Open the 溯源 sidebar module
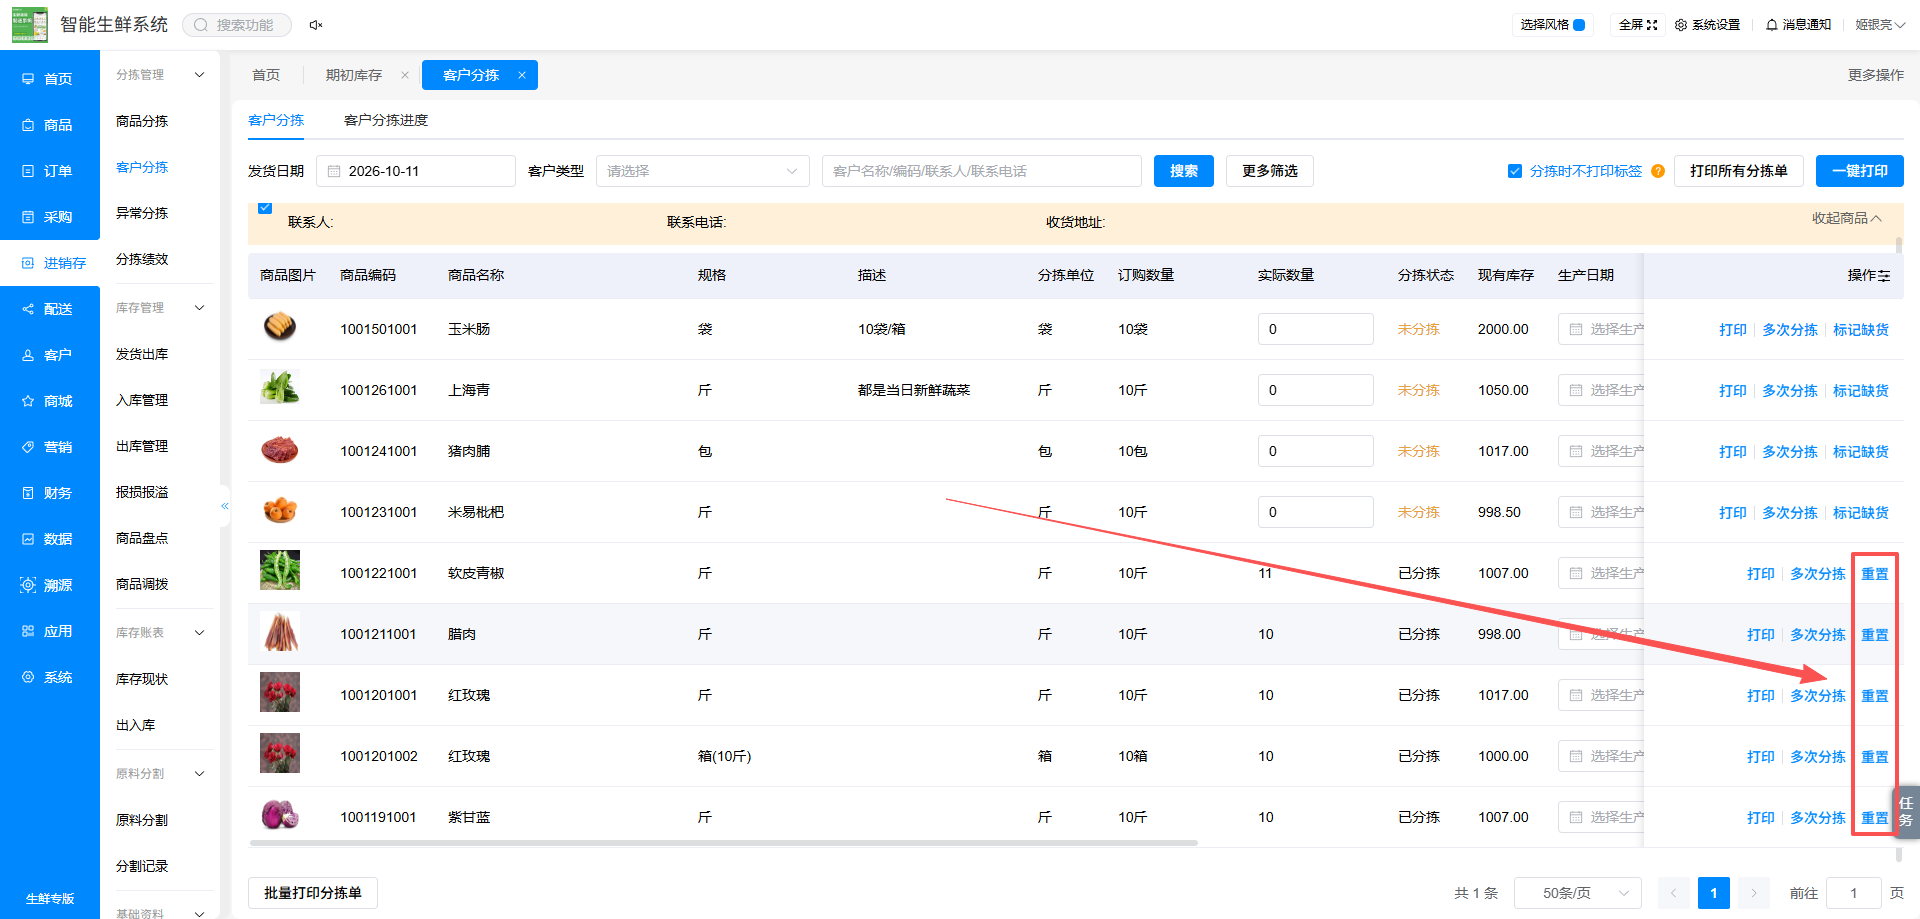 coord(49,585)
